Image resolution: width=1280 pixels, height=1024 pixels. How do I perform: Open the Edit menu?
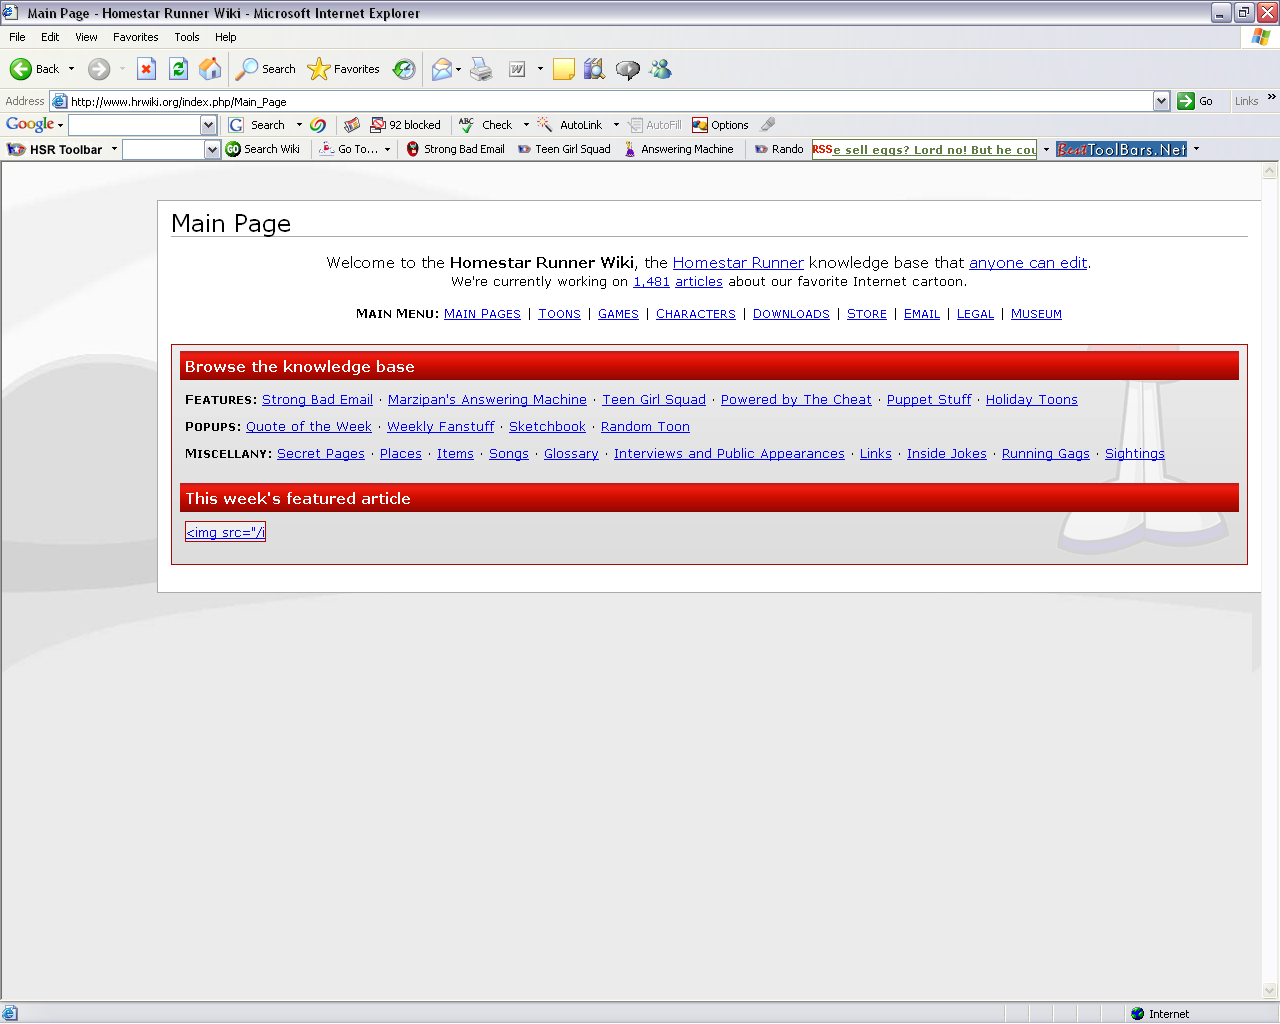50,37
